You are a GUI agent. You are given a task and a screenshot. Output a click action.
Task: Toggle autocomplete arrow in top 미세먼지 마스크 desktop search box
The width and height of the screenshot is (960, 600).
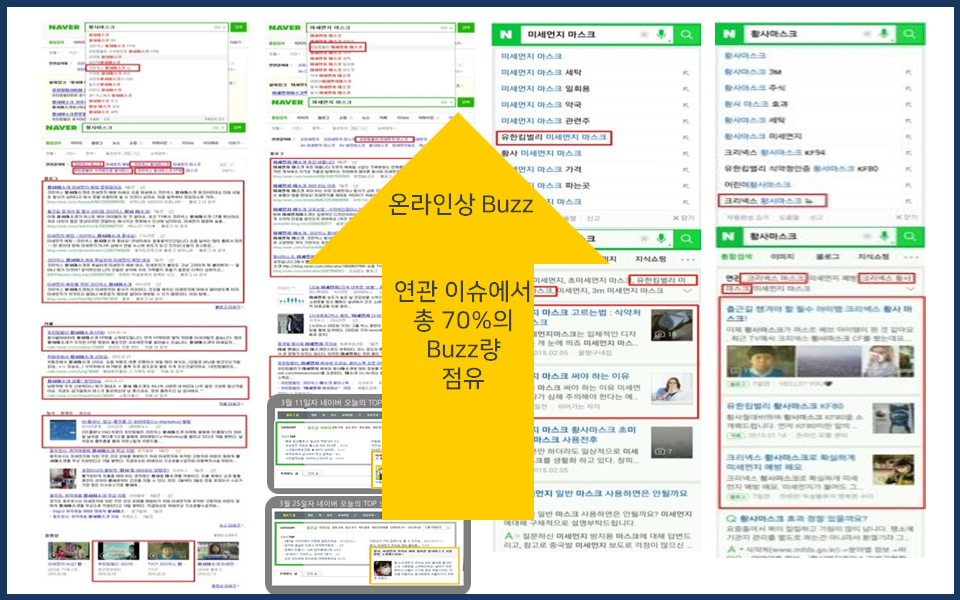click(451, 28)
